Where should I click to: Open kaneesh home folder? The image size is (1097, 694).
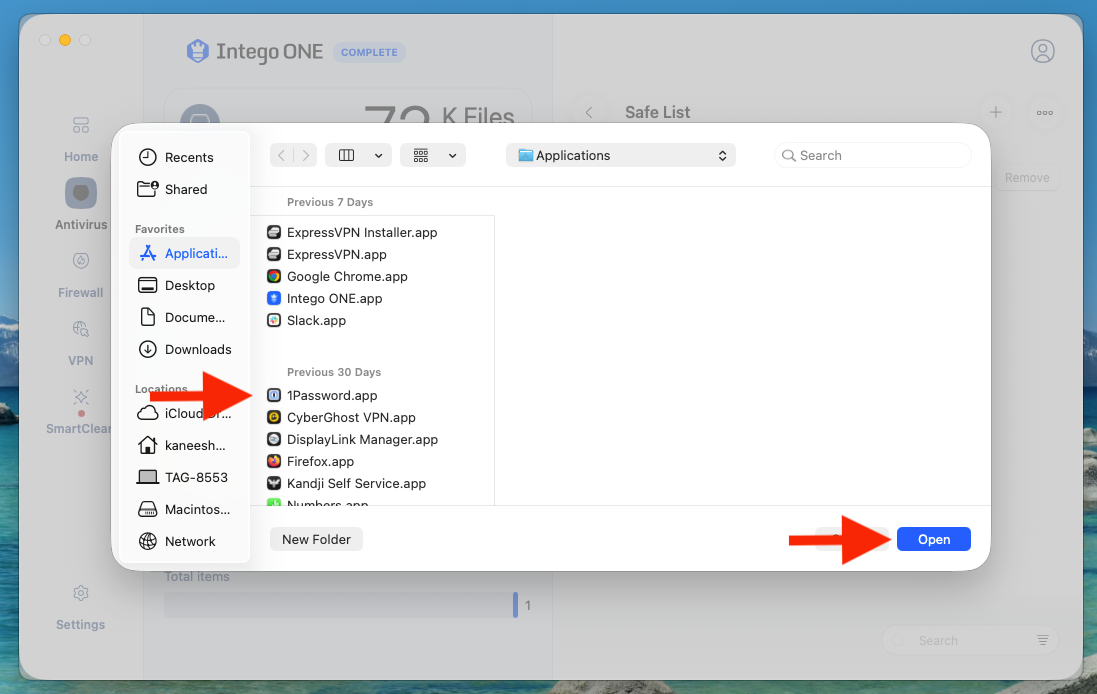pyautogui.click(x=185, y=446)
